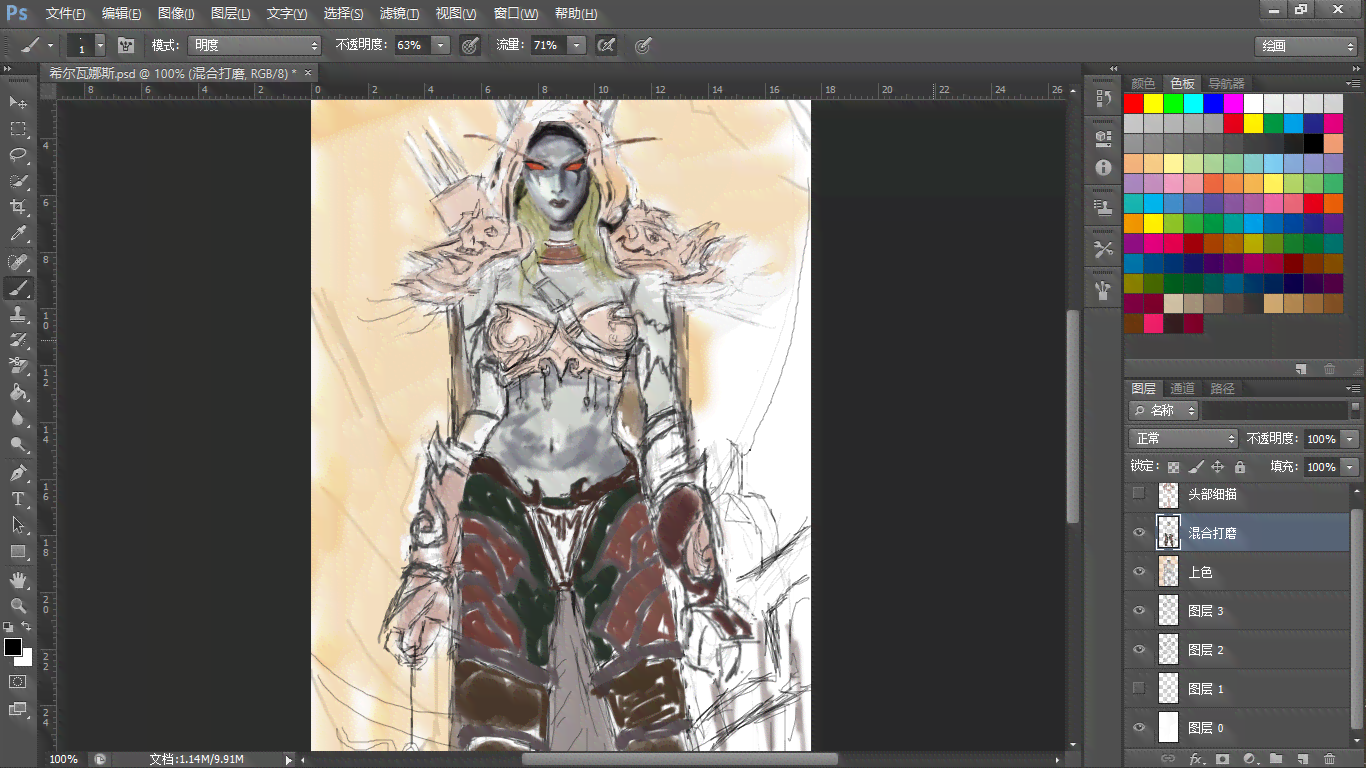Toggle Quick Mask mode in toolbox
This screenshot has width=1366, height=768.
[18, 681]
